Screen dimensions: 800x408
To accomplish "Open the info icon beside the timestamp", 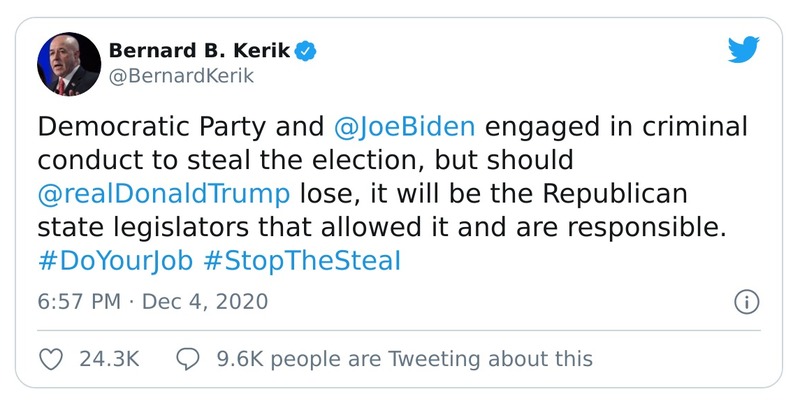I will [x=746, y=301].
